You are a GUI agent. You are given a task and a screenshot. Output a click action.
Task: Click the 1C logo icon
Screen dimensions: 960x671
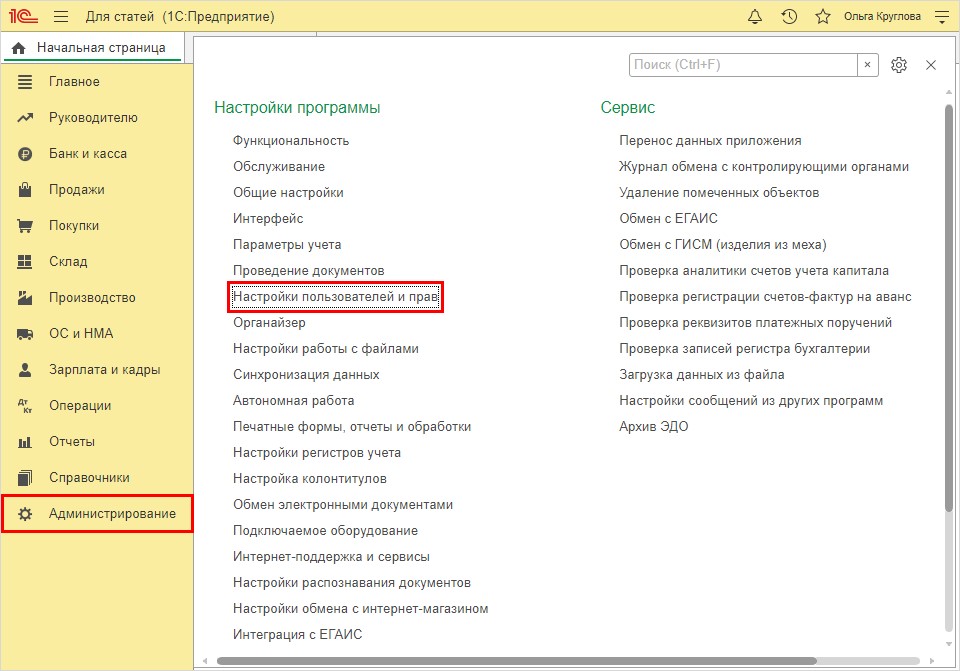click(23, 16)
